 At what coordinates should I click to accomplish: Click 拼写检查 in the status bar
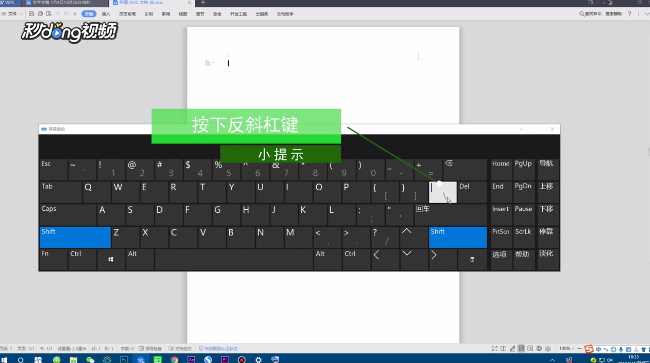(150, 349)
